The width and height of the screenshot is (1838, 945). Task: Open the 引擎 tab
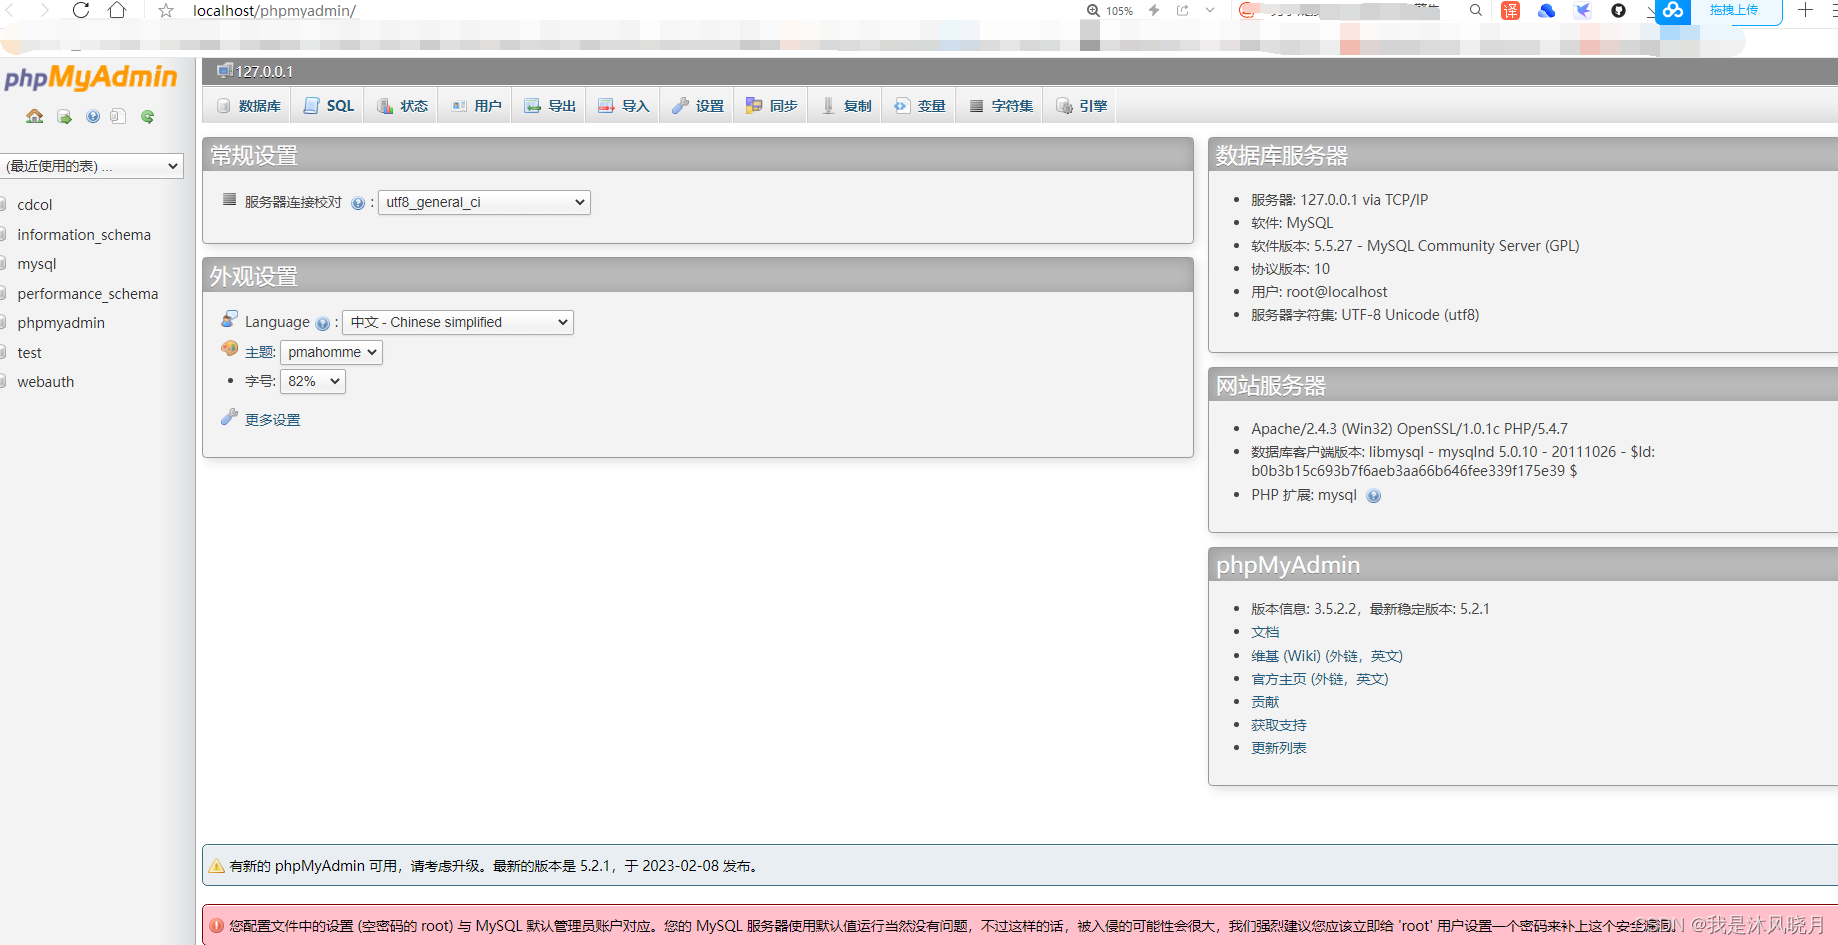[x=1081, y=106]
